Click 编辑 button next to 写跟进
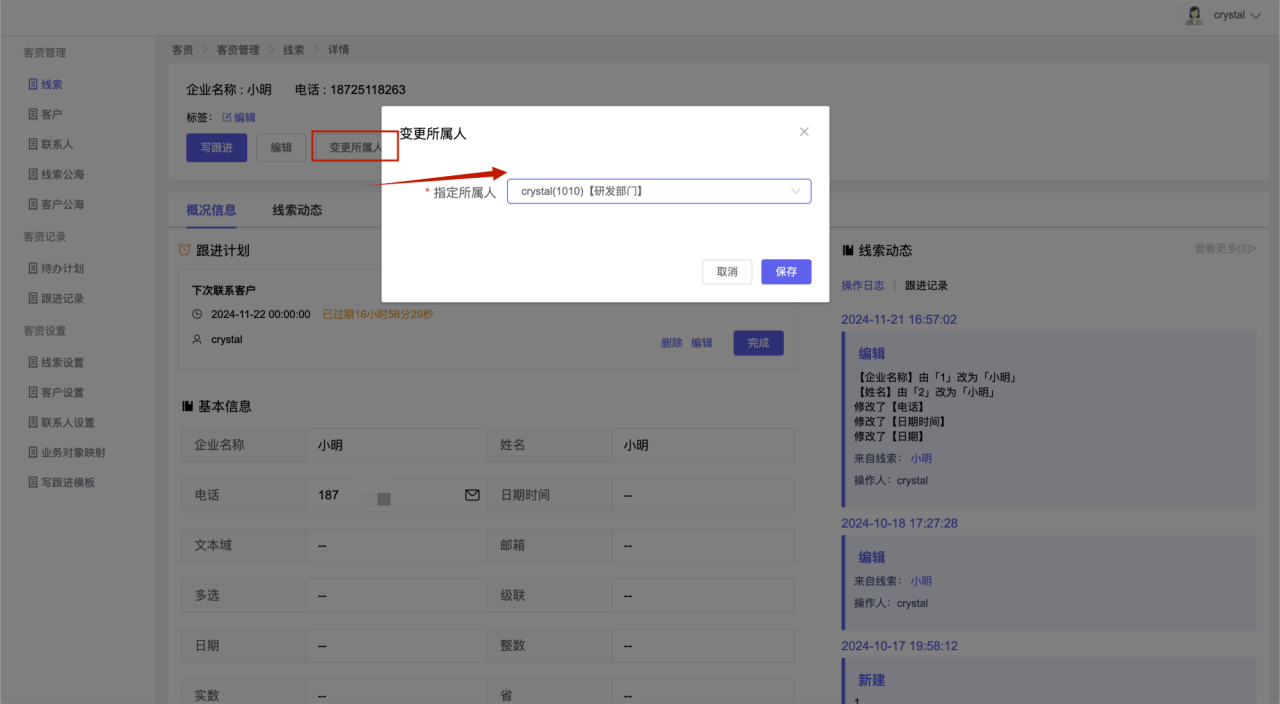Image resolution: width=1280 pixels, height=704 pixels. tap(281, 147)
